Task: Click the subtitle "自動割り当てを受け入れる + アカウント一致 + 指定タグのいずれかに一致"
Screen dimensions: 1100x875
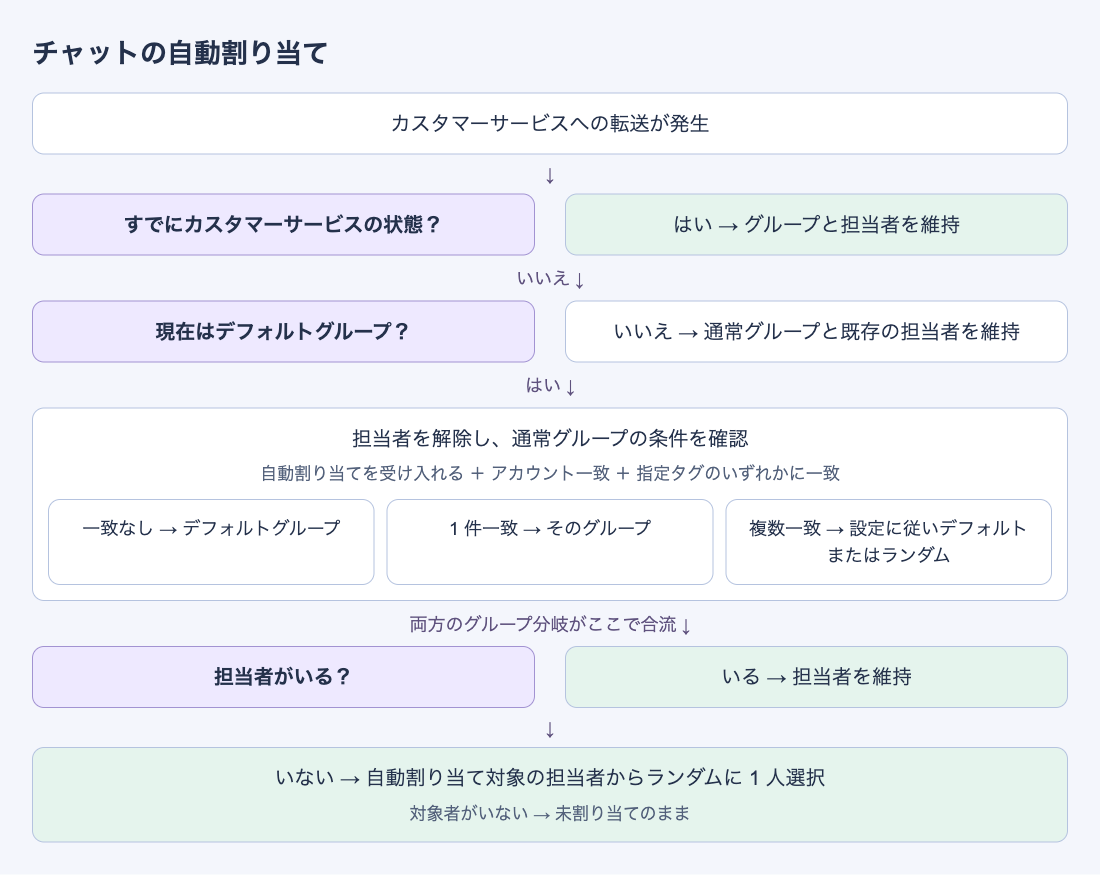Action: pos(550,474)
